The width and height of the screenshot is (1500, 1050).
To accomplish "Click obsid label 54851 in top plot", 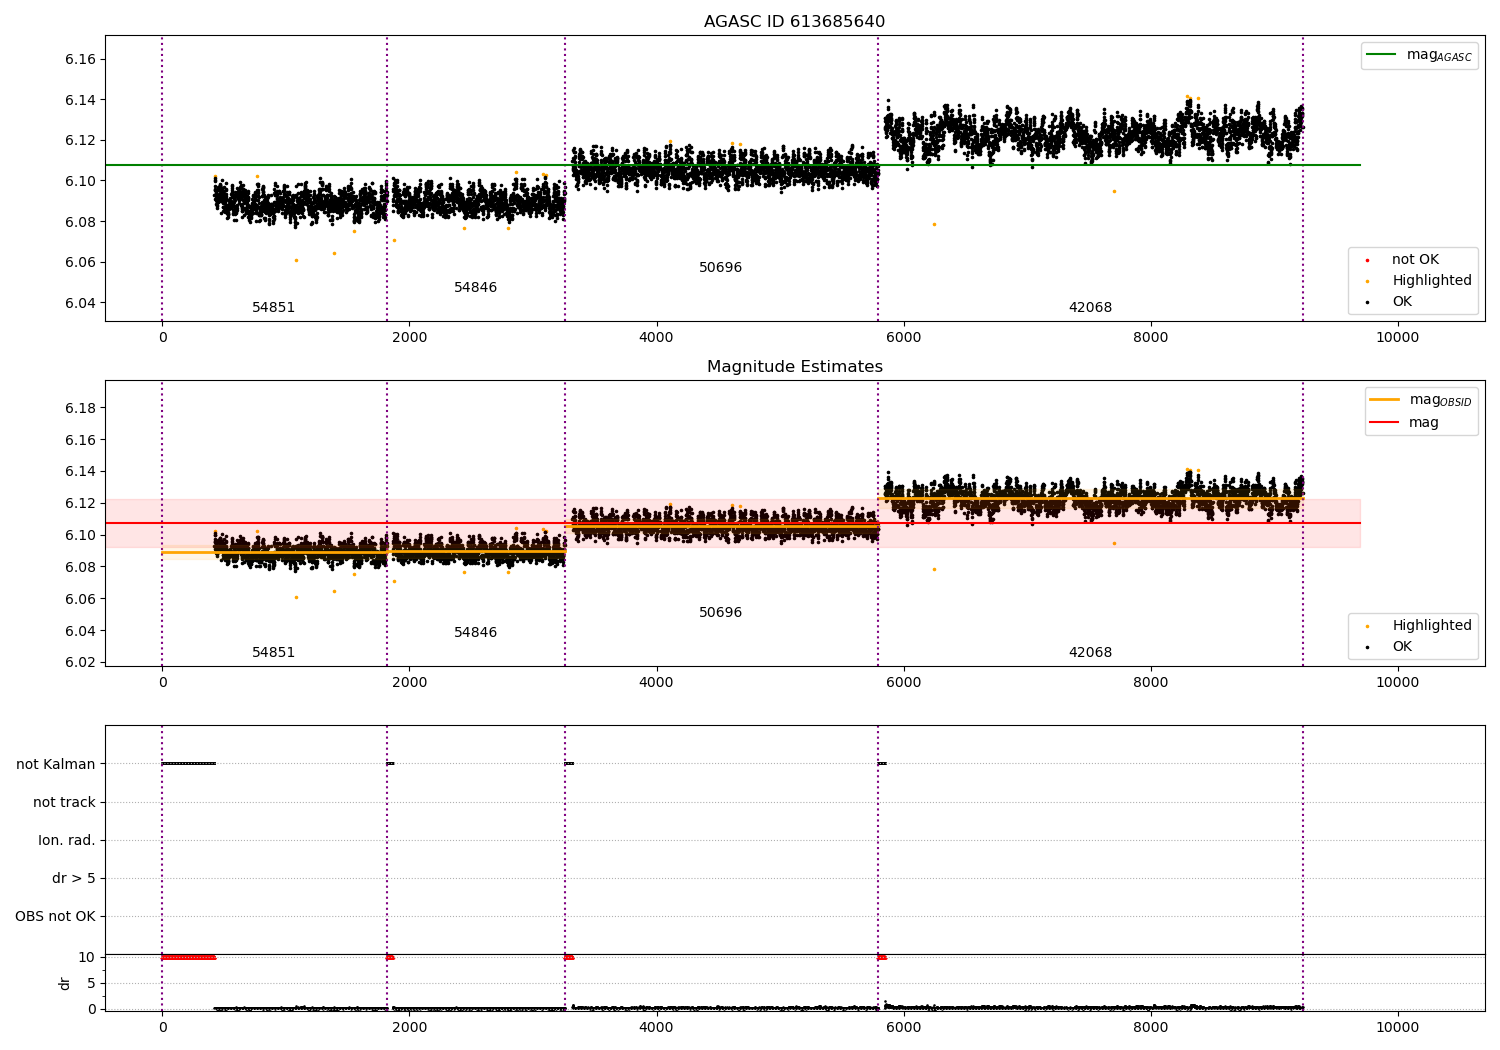I will pos(273,308).
